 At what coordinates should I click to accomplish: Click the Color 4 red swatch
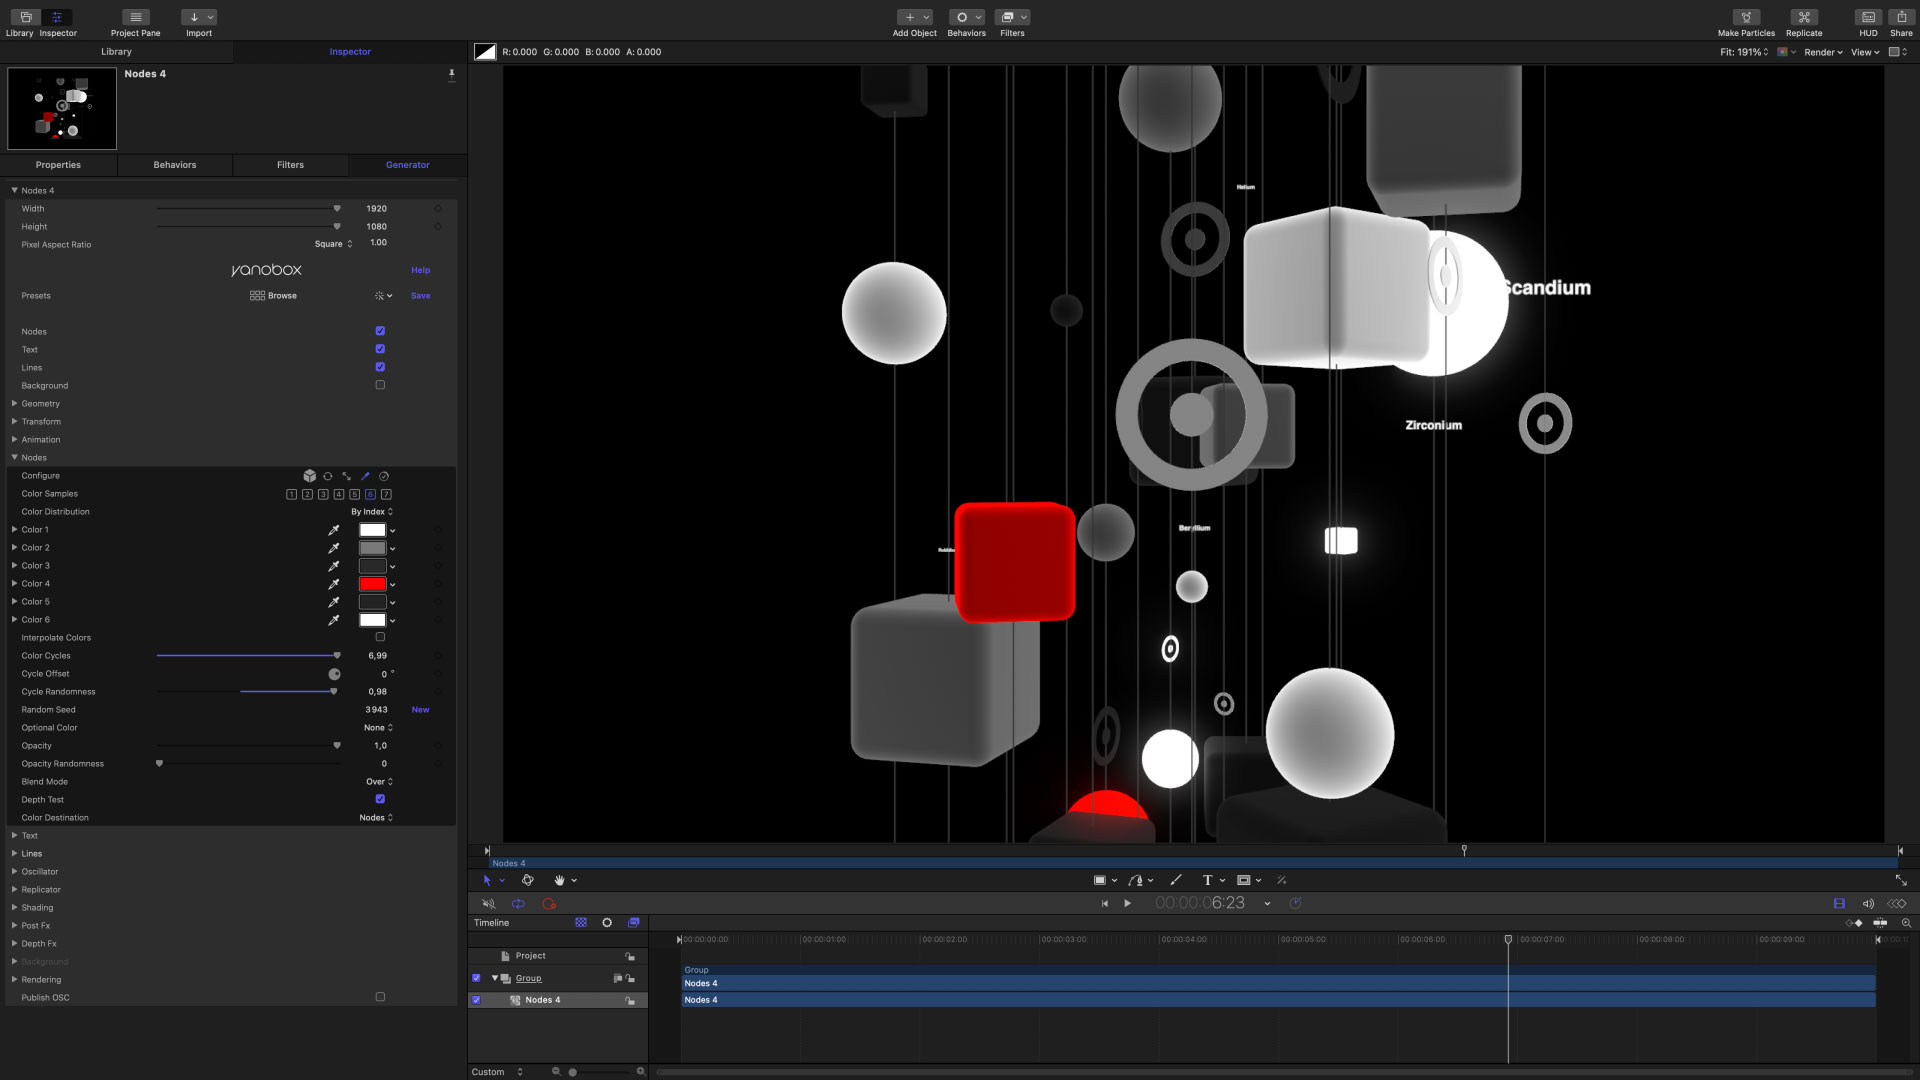(373, 584)
